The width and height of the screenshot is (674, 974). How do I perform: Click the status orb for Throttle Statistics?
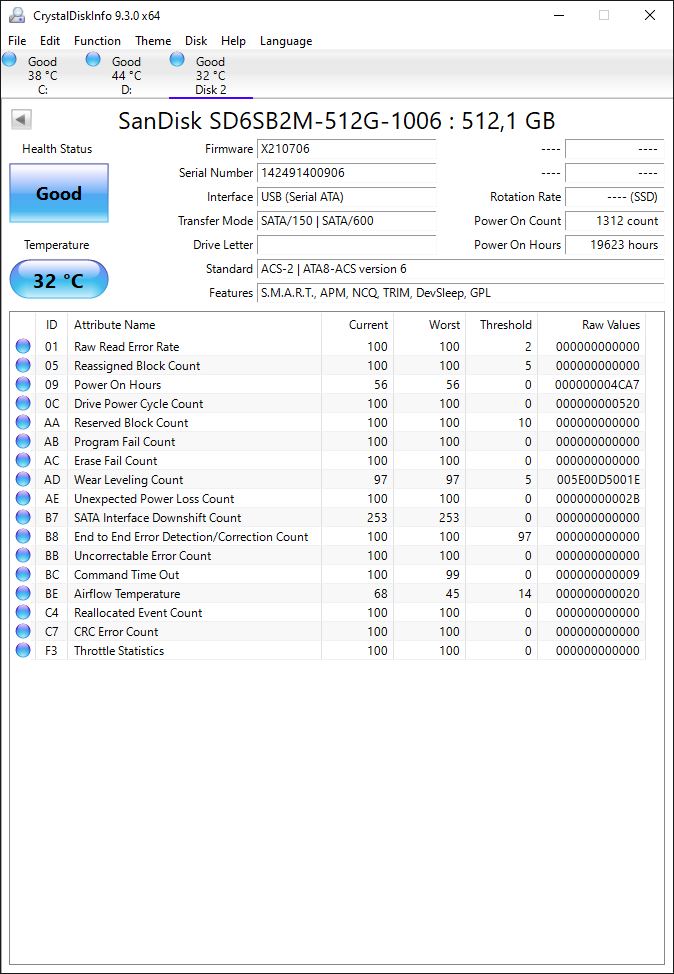tap(23, 650)
